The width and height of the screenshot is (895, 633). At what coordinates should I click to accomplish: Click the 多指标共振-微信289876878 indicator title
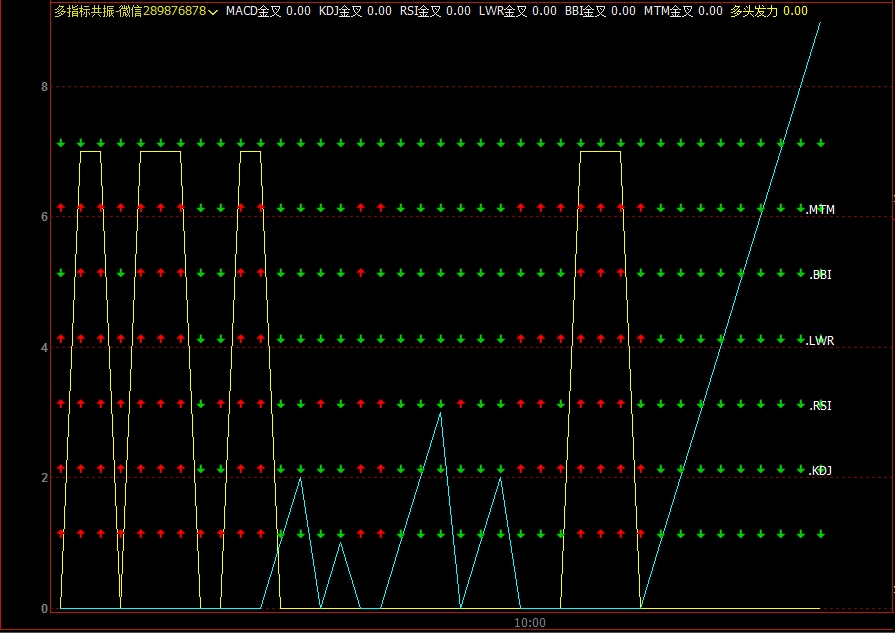tap(130, 11)
